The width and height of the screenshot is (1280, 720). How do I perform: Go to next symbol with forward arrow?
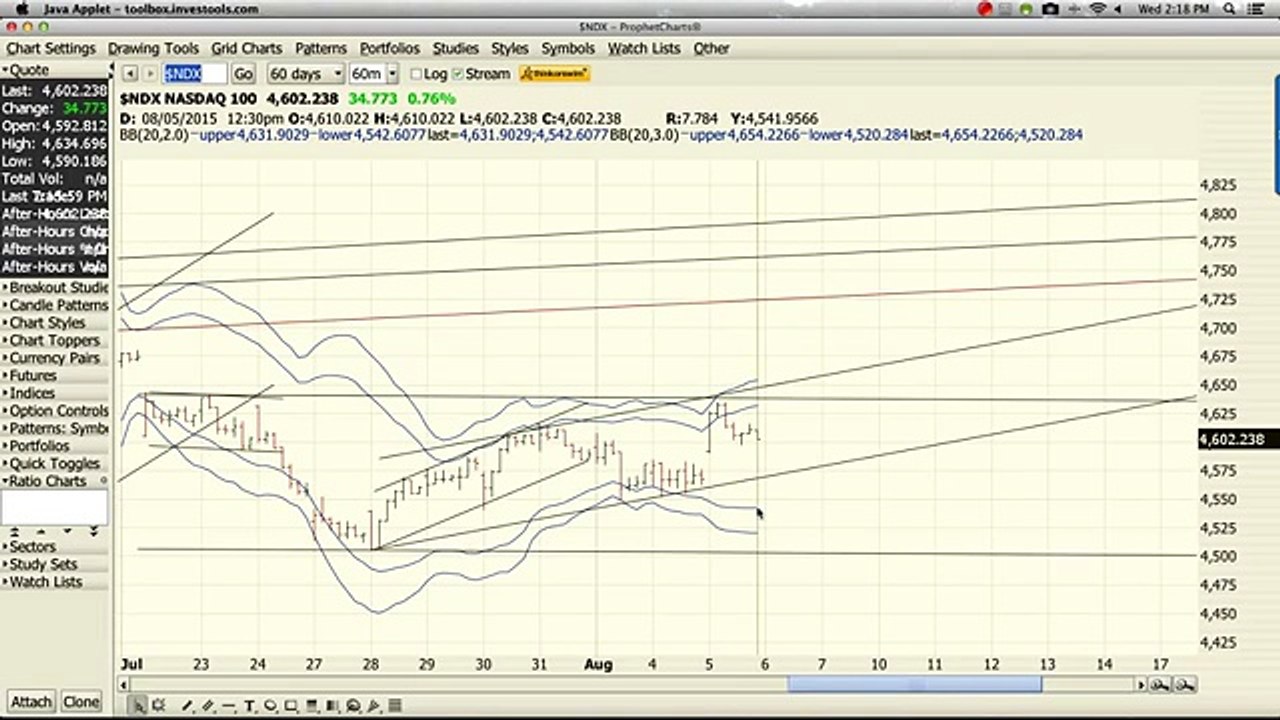150,74
